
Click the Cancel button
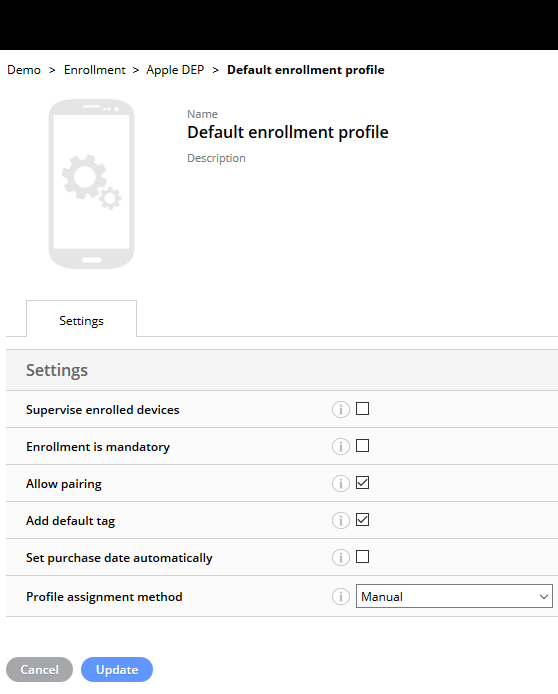click(39, 669)
